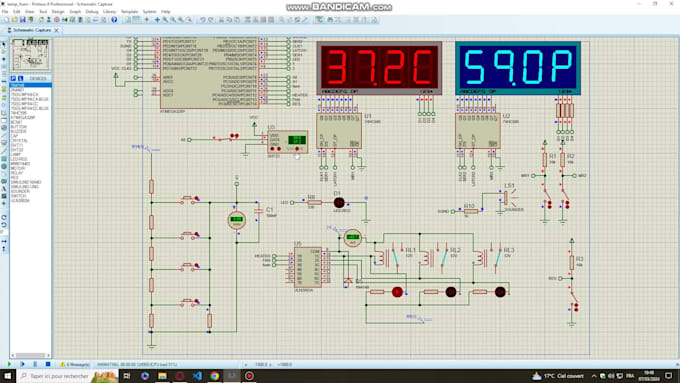The height and width of the screenshot is (383, 680).
Task: Click the Step simulation button
Action: [22, 364]
